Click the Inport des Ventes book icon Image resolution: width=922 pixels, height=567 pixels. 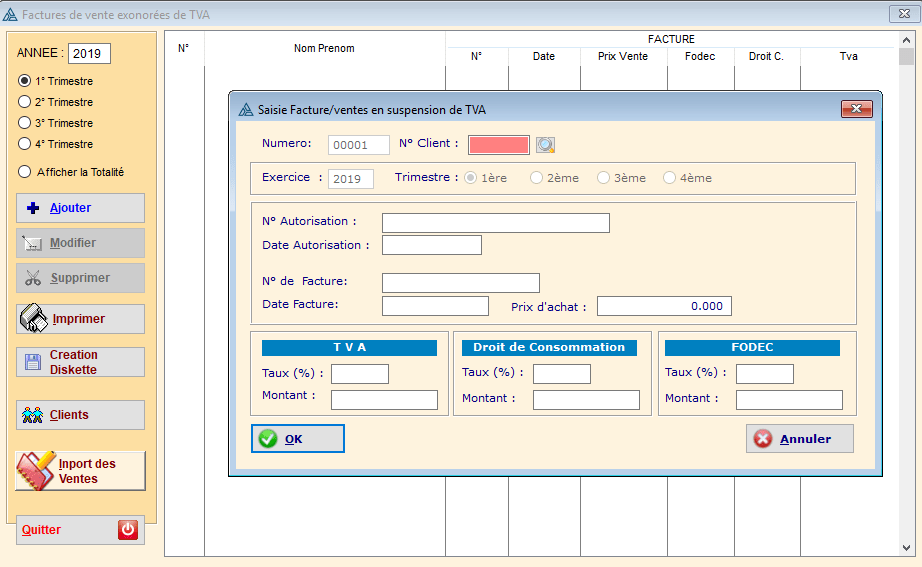pos(36,471)
